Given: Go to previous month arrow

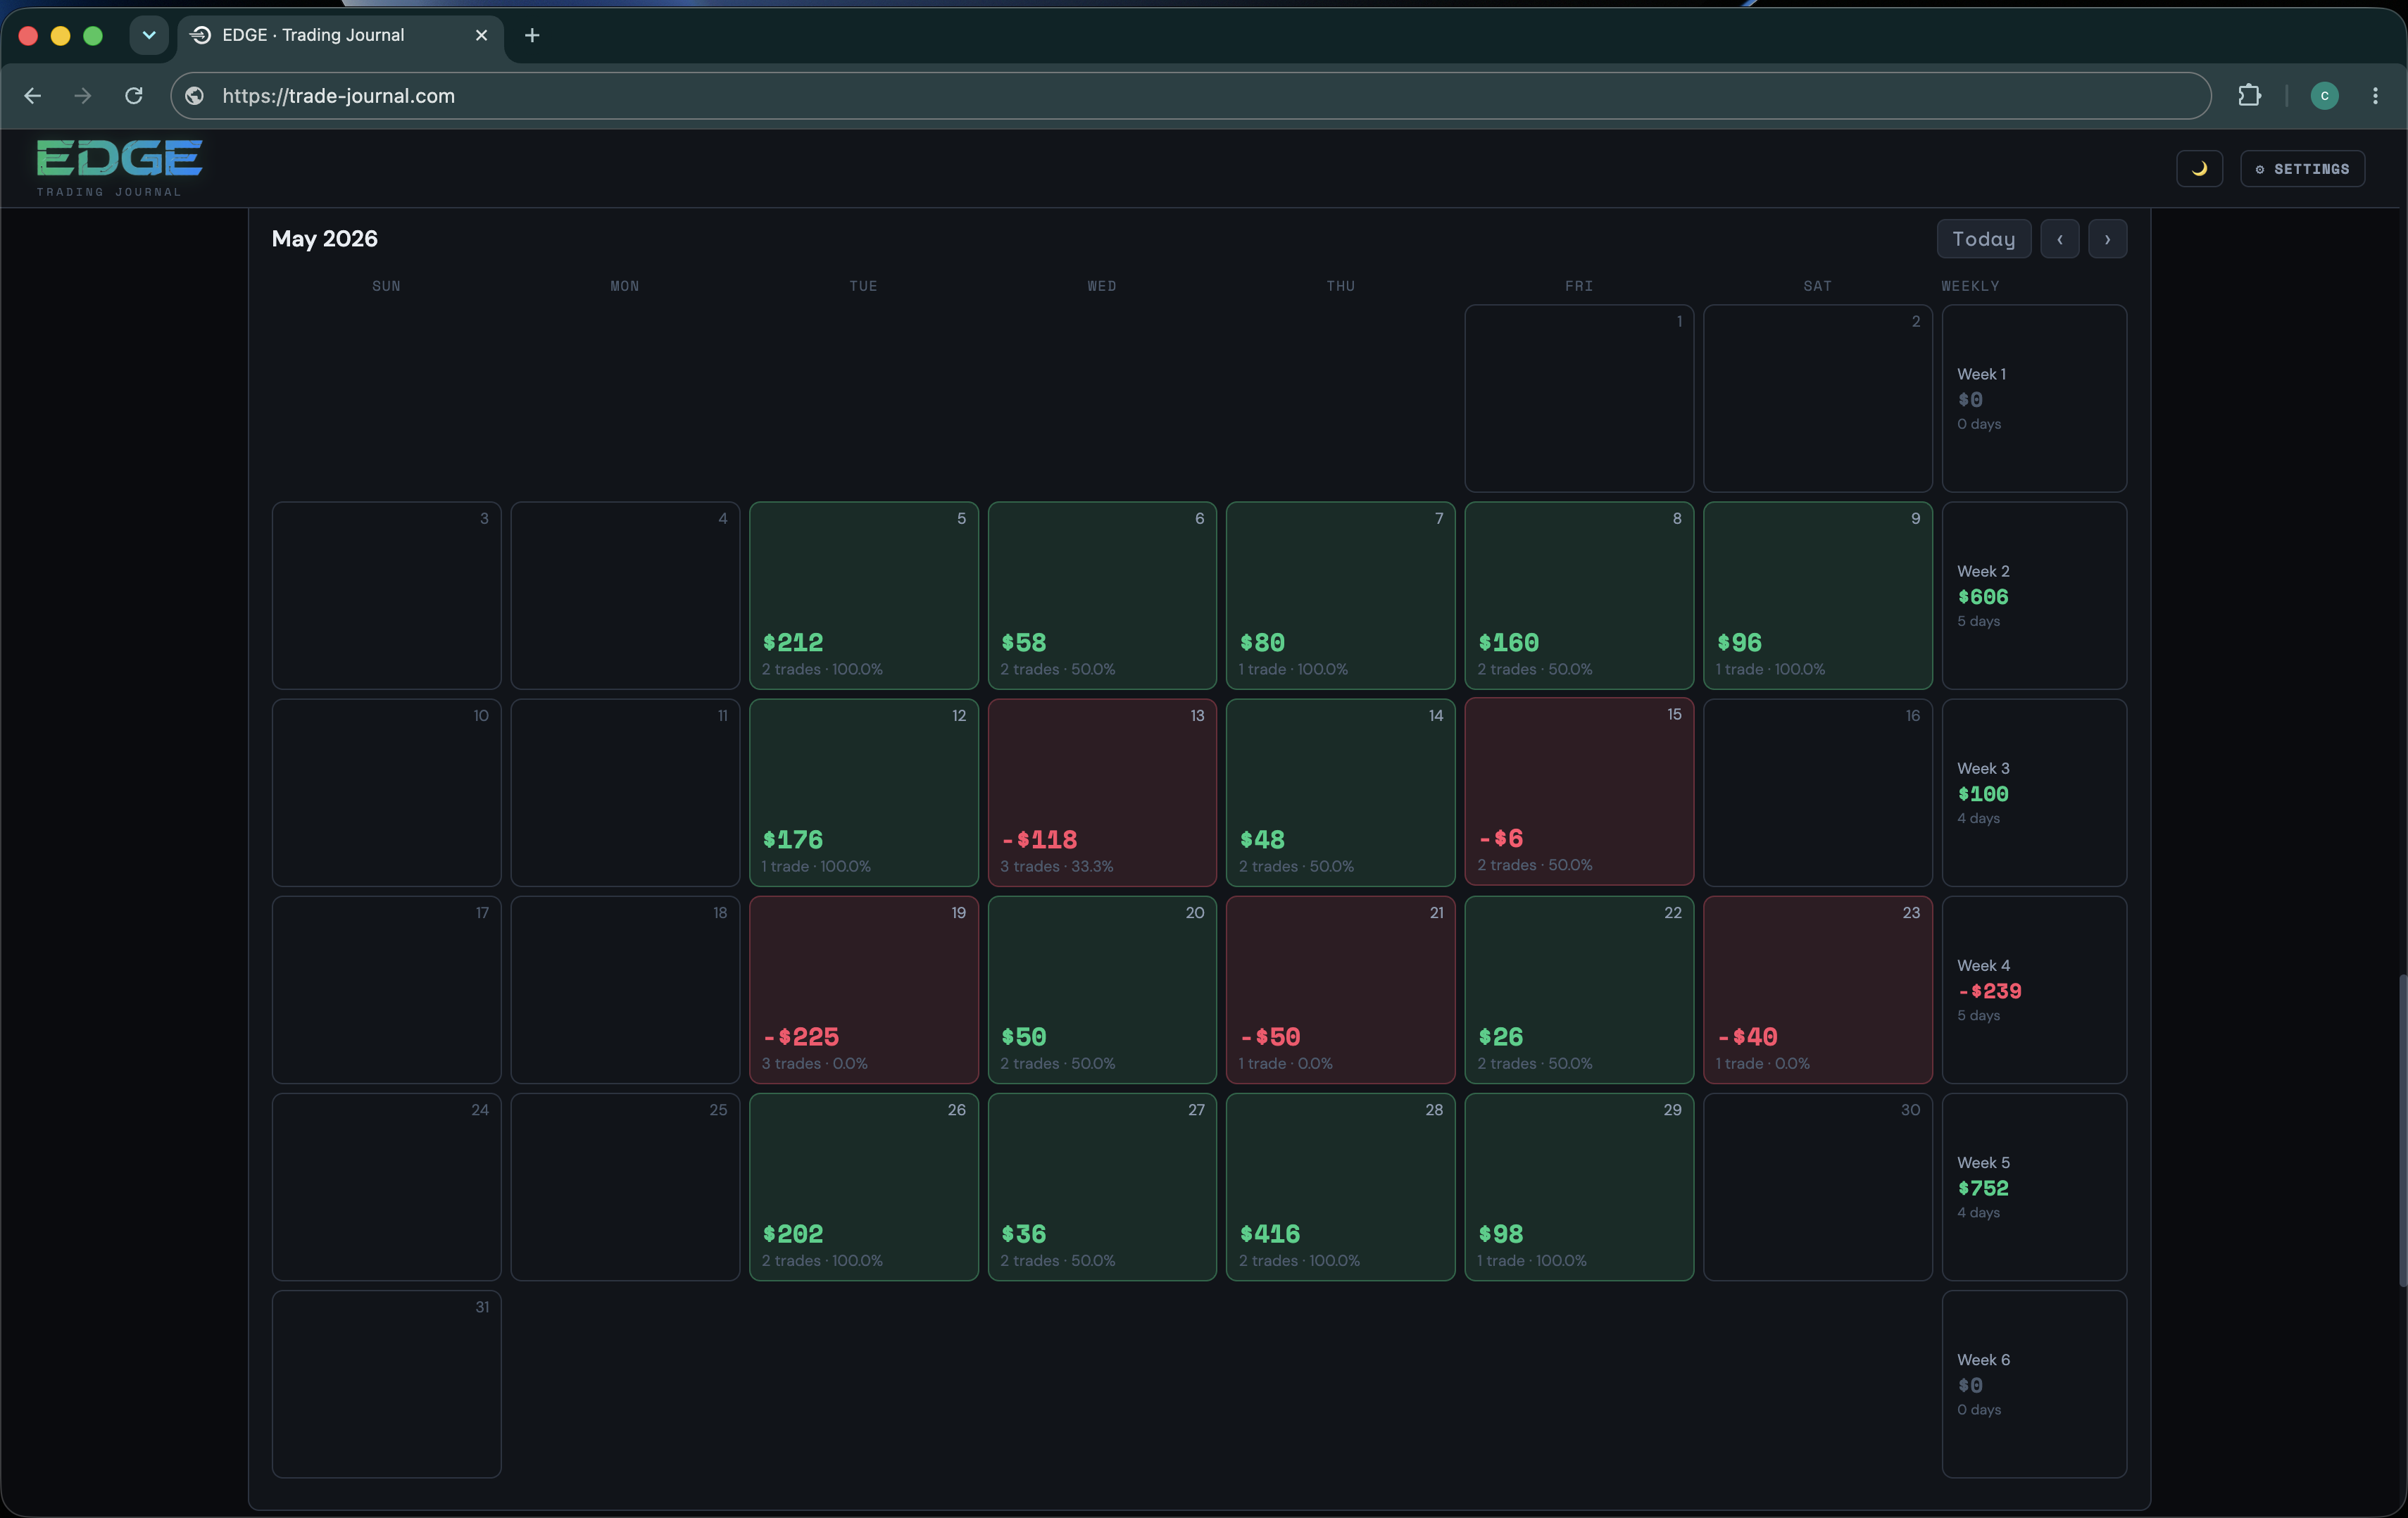Looking at the screenshot, I should coord(2059,239).
